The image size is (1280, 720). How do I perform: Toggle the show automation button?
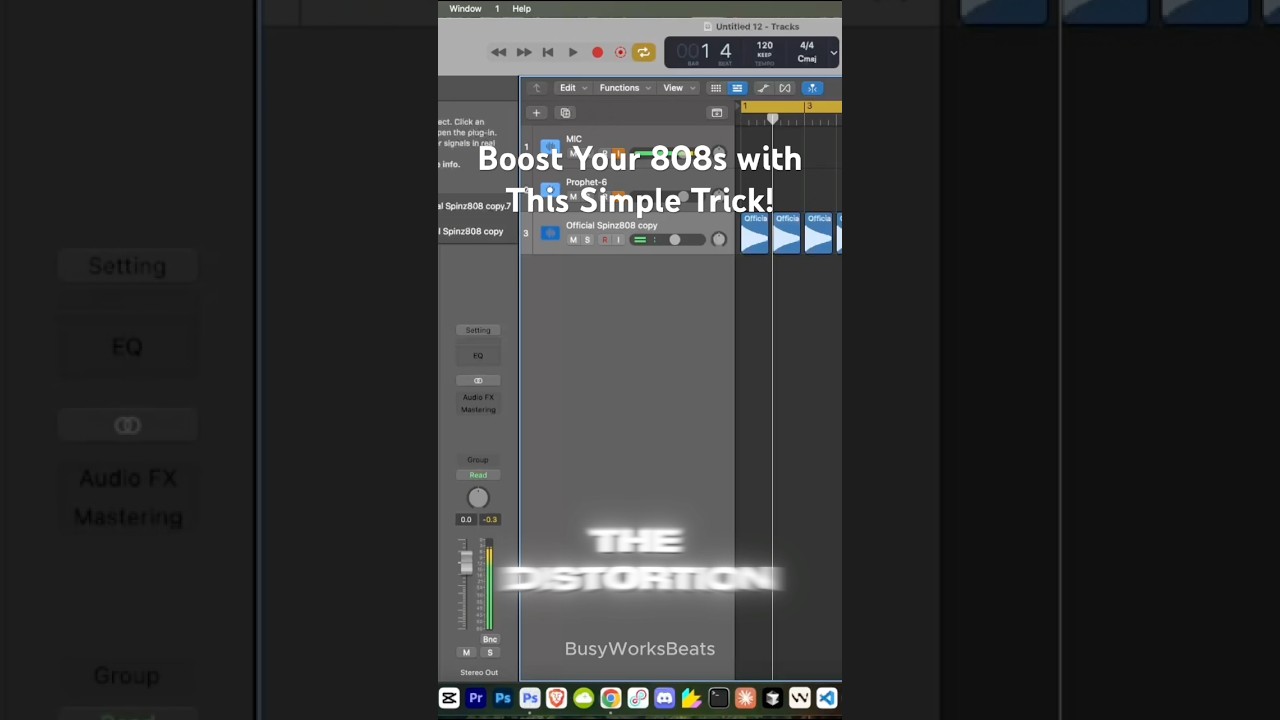[x=763, y=88]
